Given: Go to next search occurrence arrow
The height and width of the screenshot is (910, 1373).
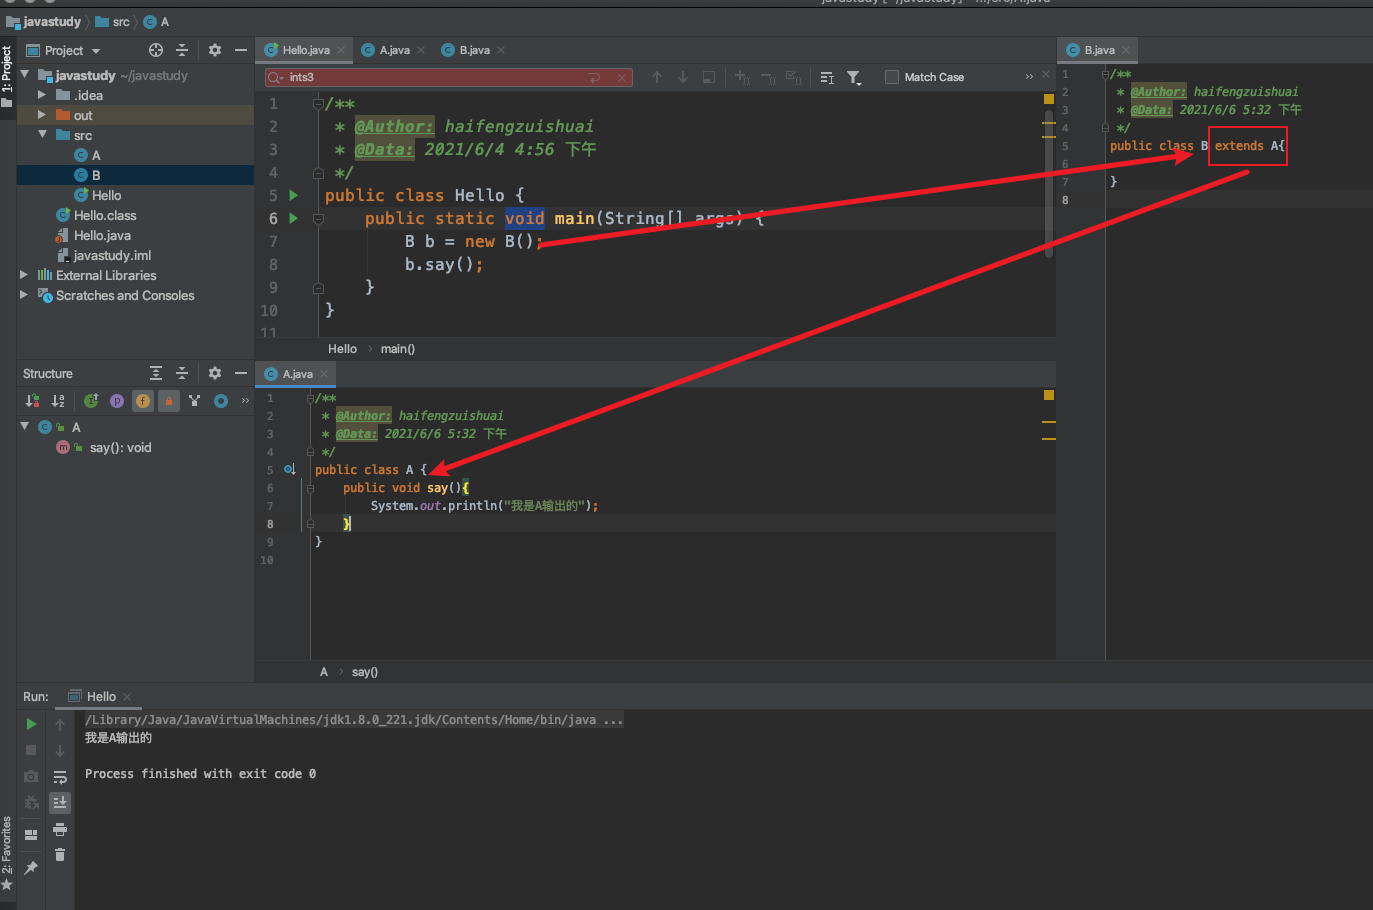Looking at the screenshot, I should (x=683, y=77).
